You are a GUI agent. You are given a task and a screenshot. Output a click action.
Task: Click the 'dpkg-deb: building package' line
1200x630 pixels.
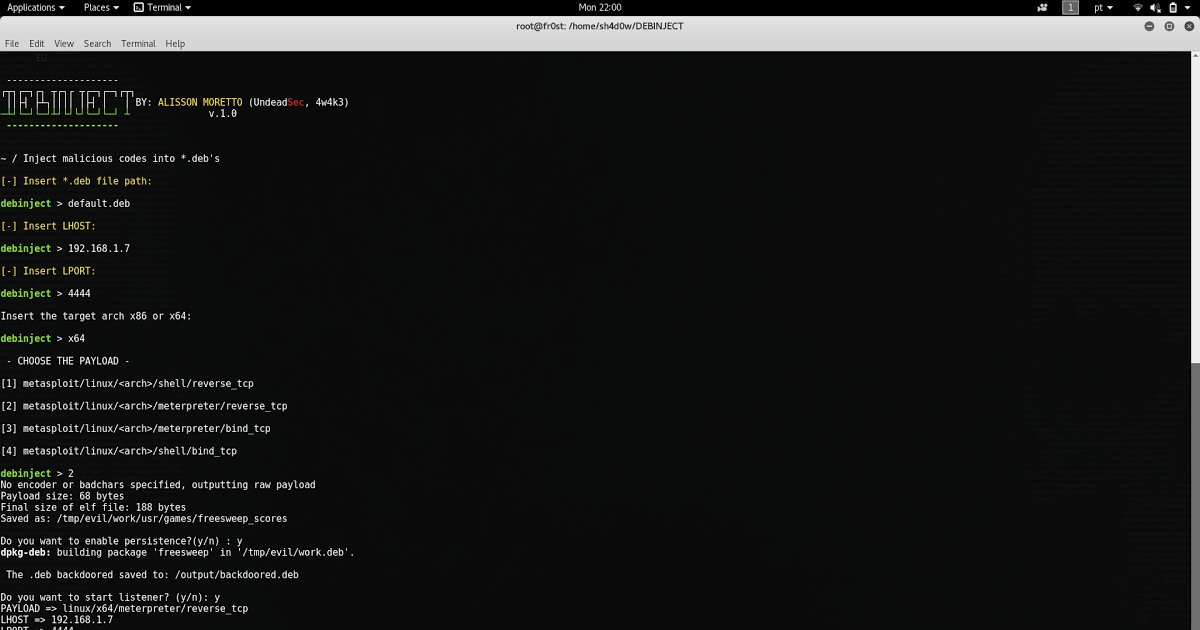(178, 552)
